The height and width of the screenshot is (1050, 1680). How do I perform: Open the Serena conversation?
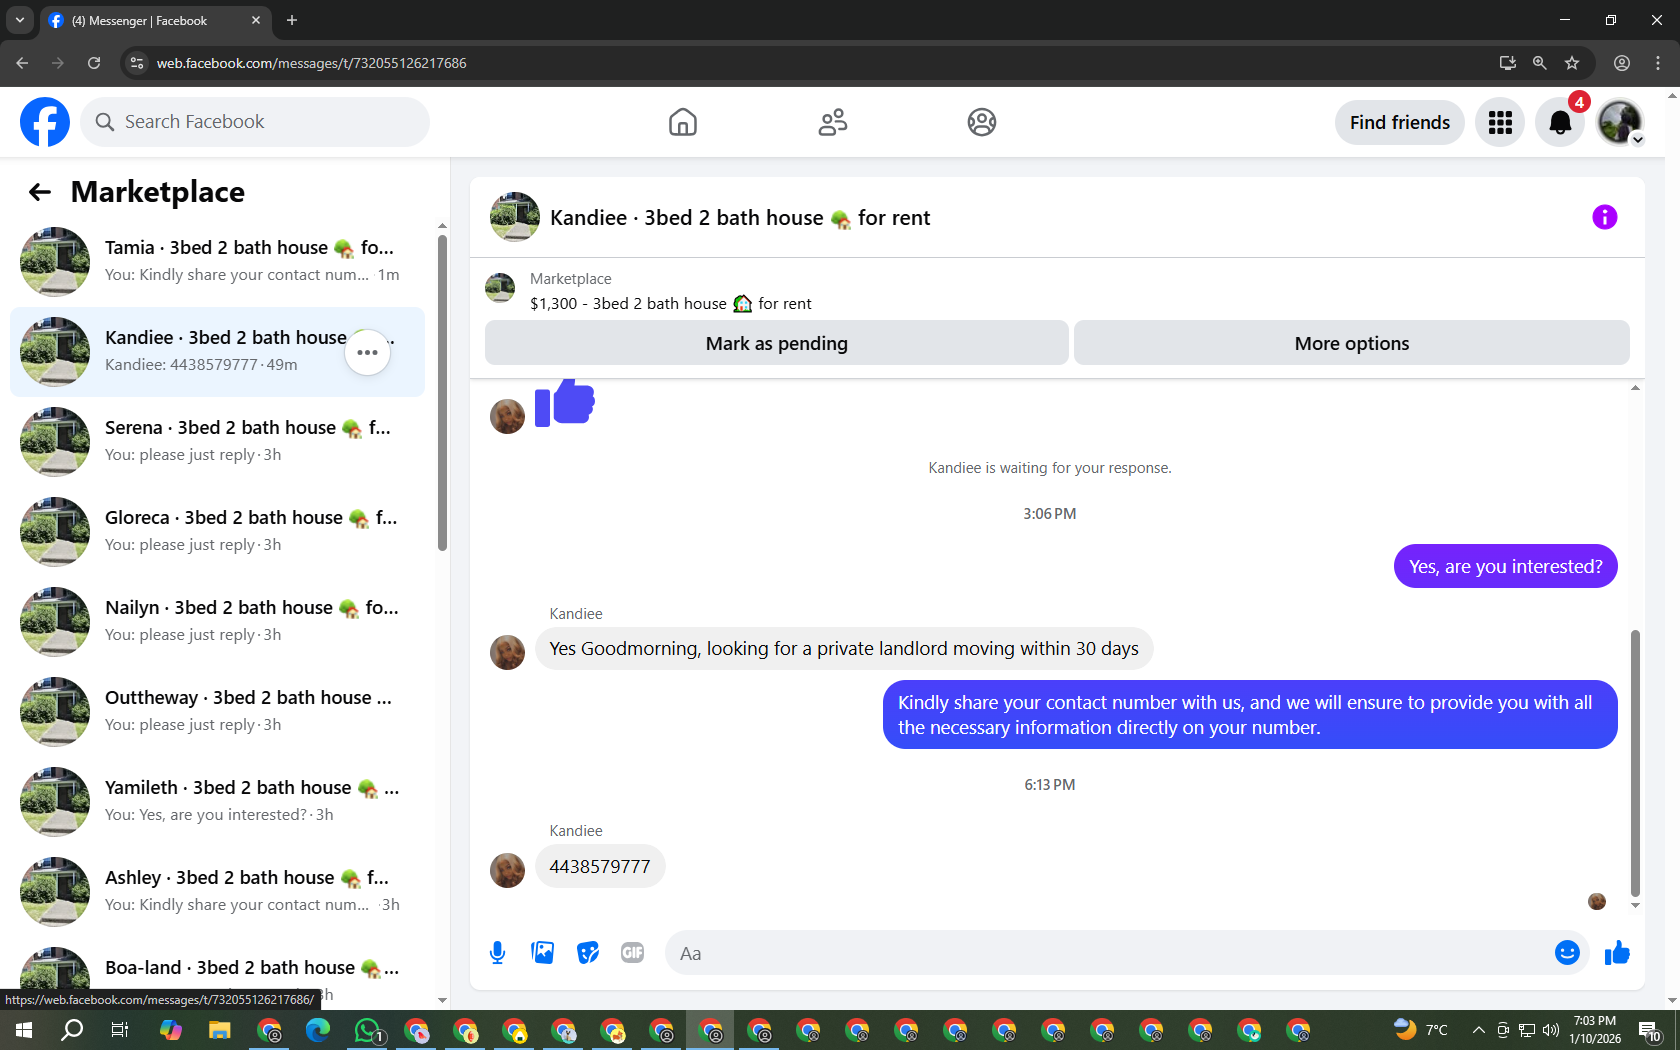pos(217,442)
